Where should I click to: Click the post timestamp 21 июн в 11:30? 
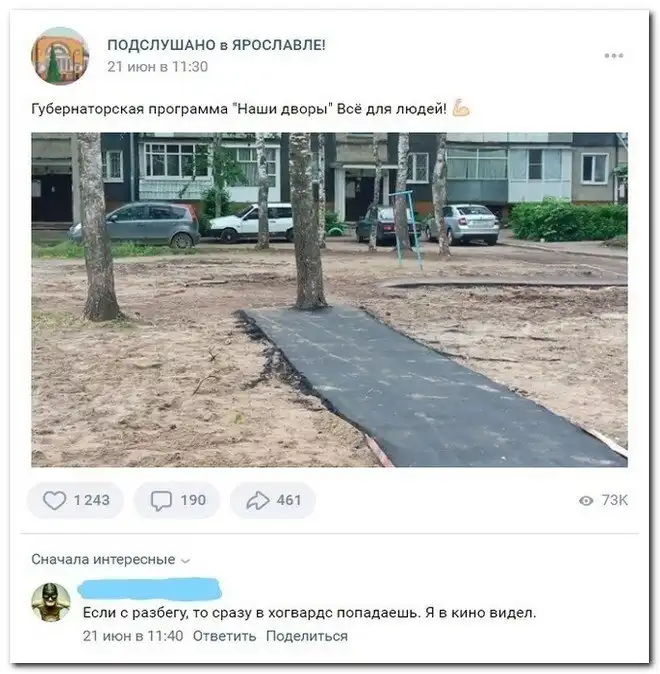157,67
